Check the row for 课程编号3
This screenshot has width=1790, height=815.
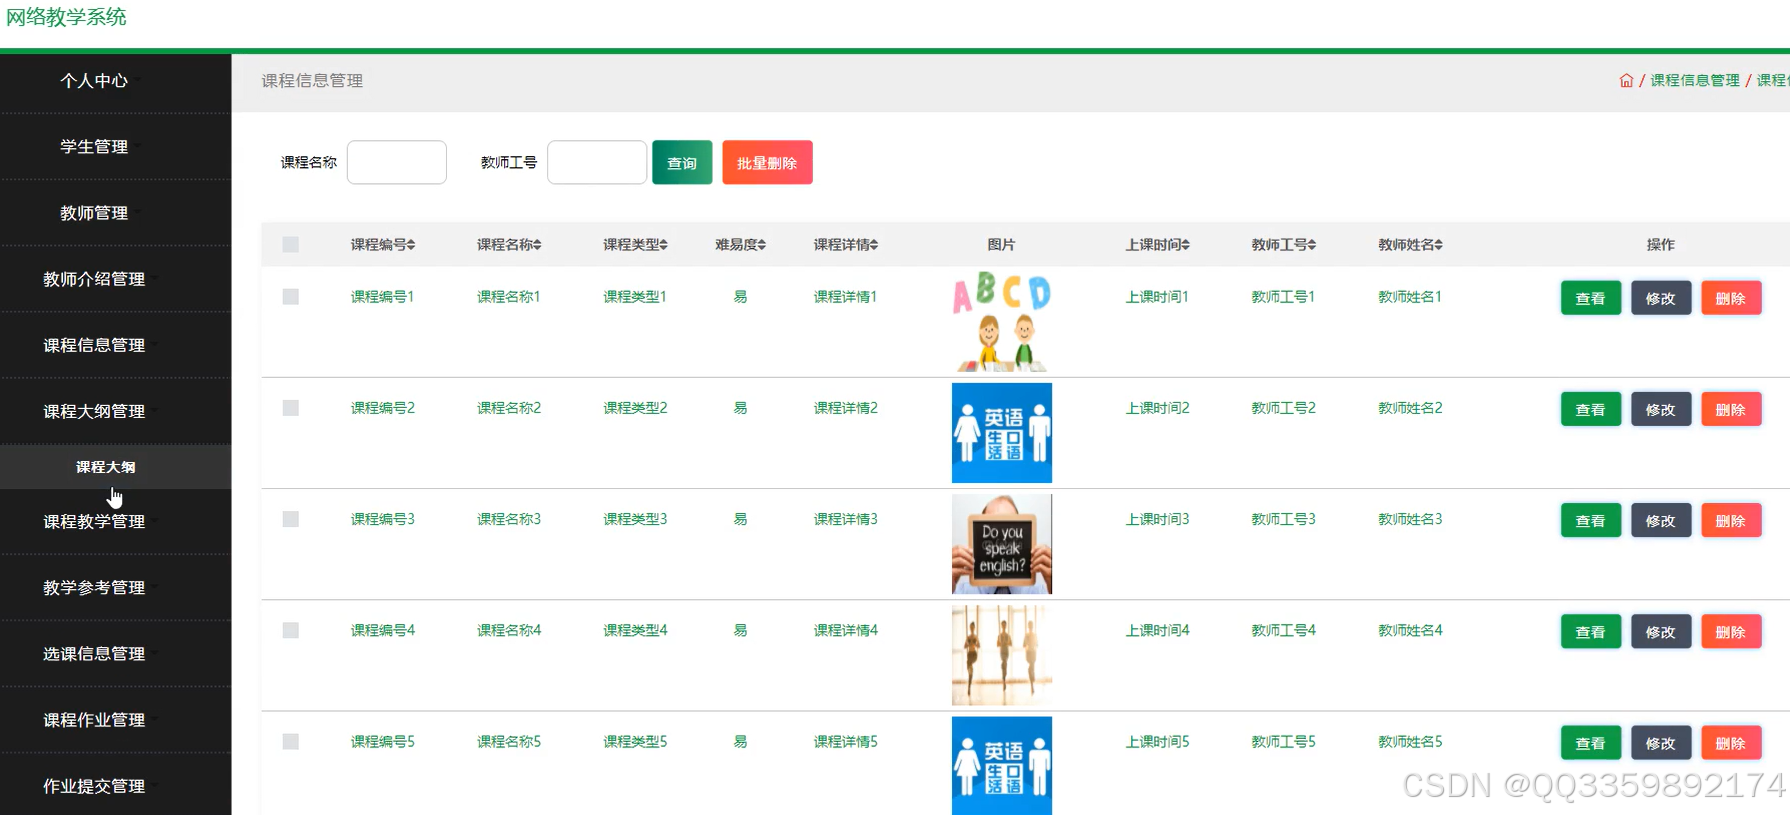point(291,519)
